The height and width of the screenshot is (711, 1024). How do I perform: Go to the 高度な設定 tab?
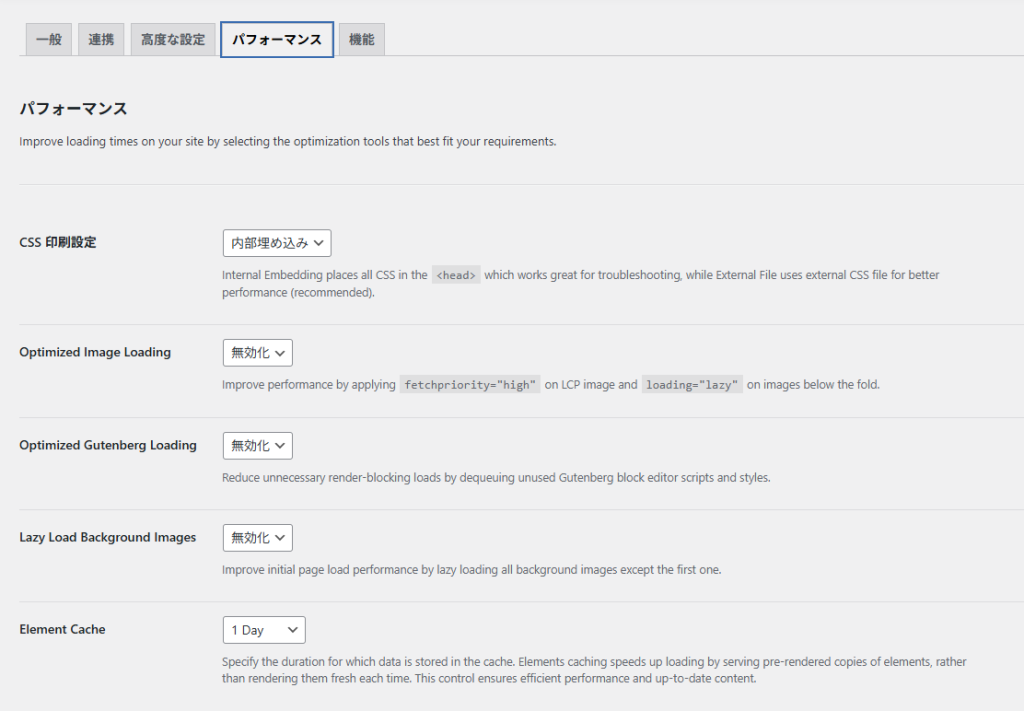(173, 40)
